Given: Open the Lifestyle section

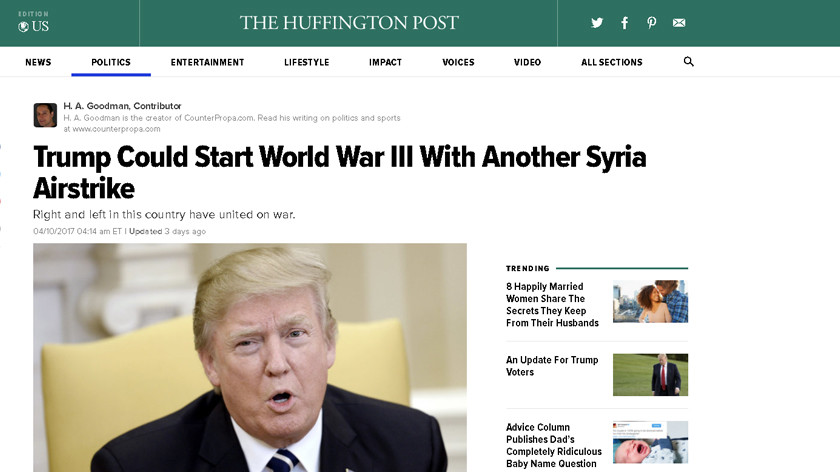Looking at the screenshot, I should pos(306,62).
